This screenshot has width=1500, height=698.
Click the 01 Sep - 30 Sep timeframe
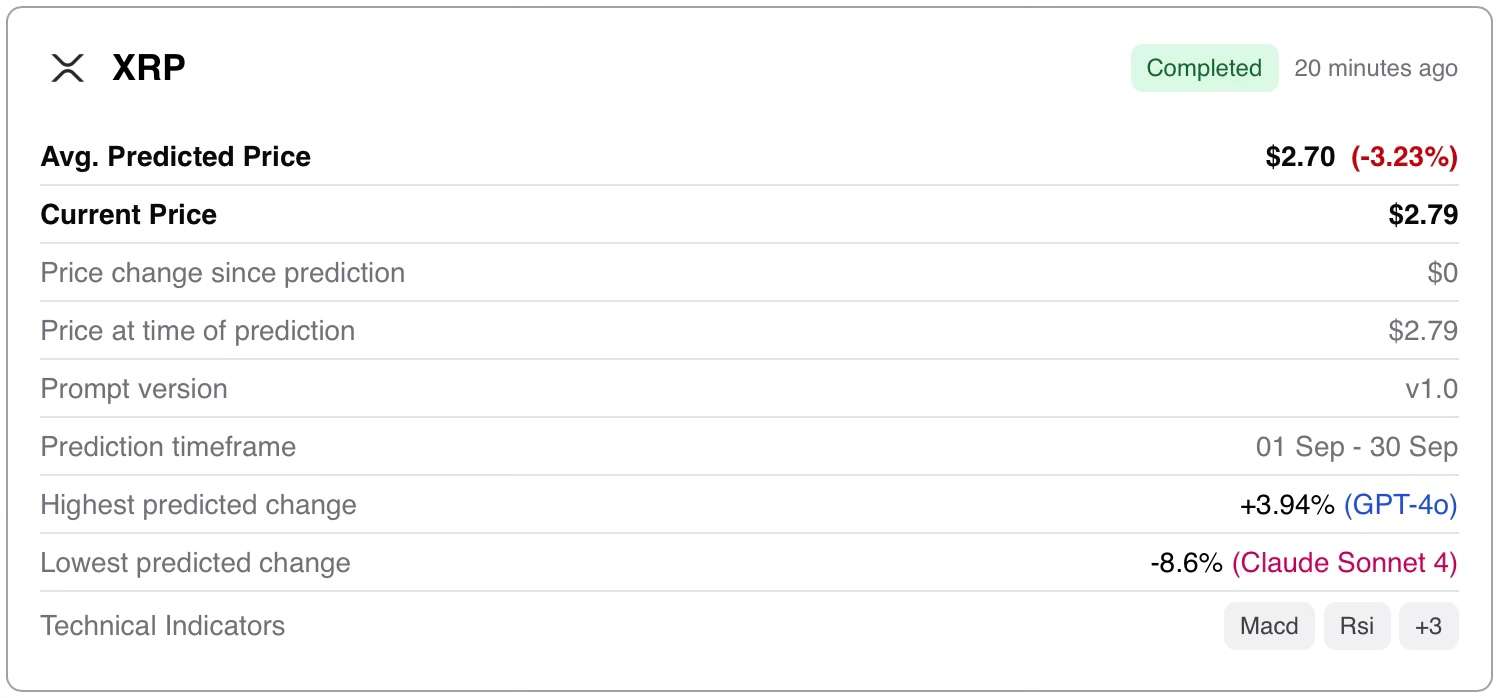(1356, 447)
